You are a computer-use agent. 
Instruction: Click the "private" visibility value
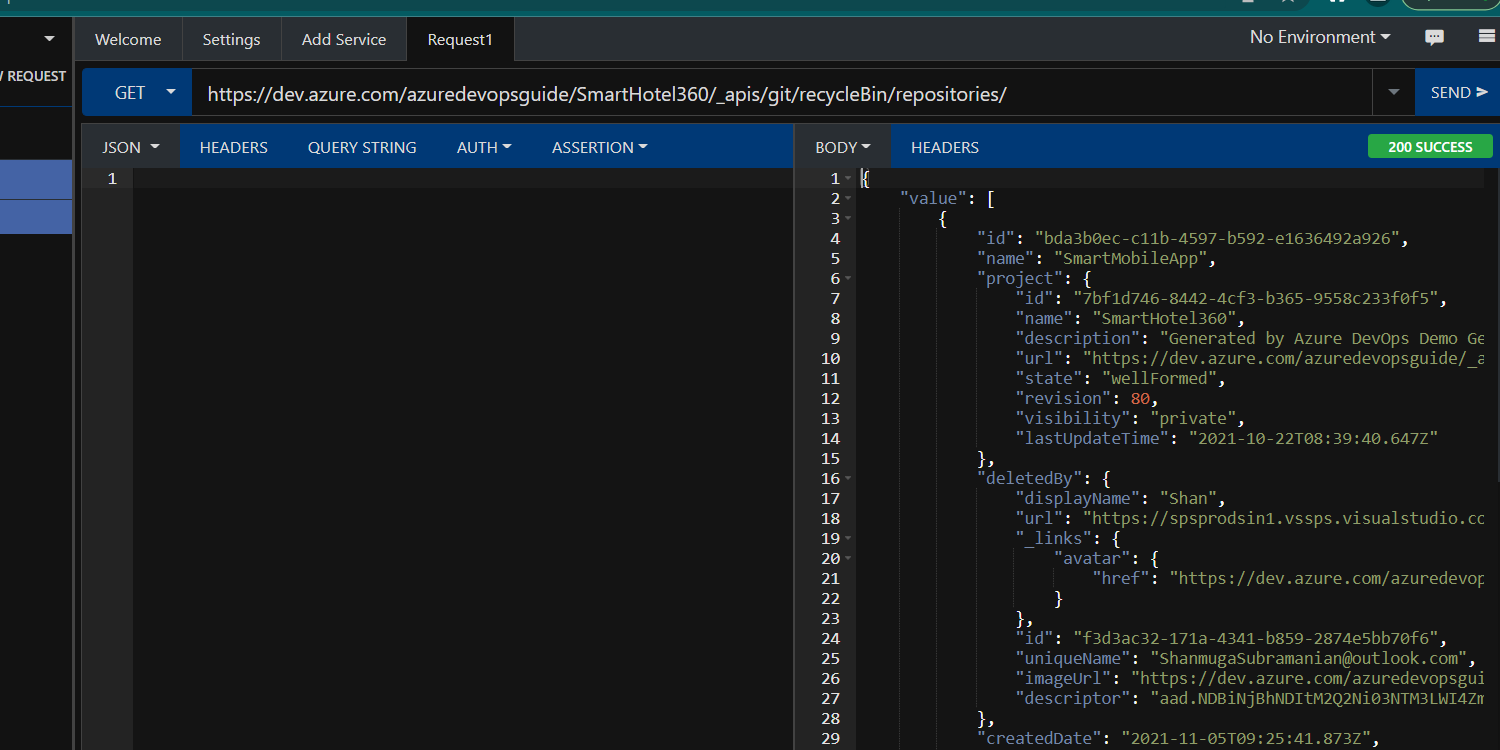point(1193,418)
